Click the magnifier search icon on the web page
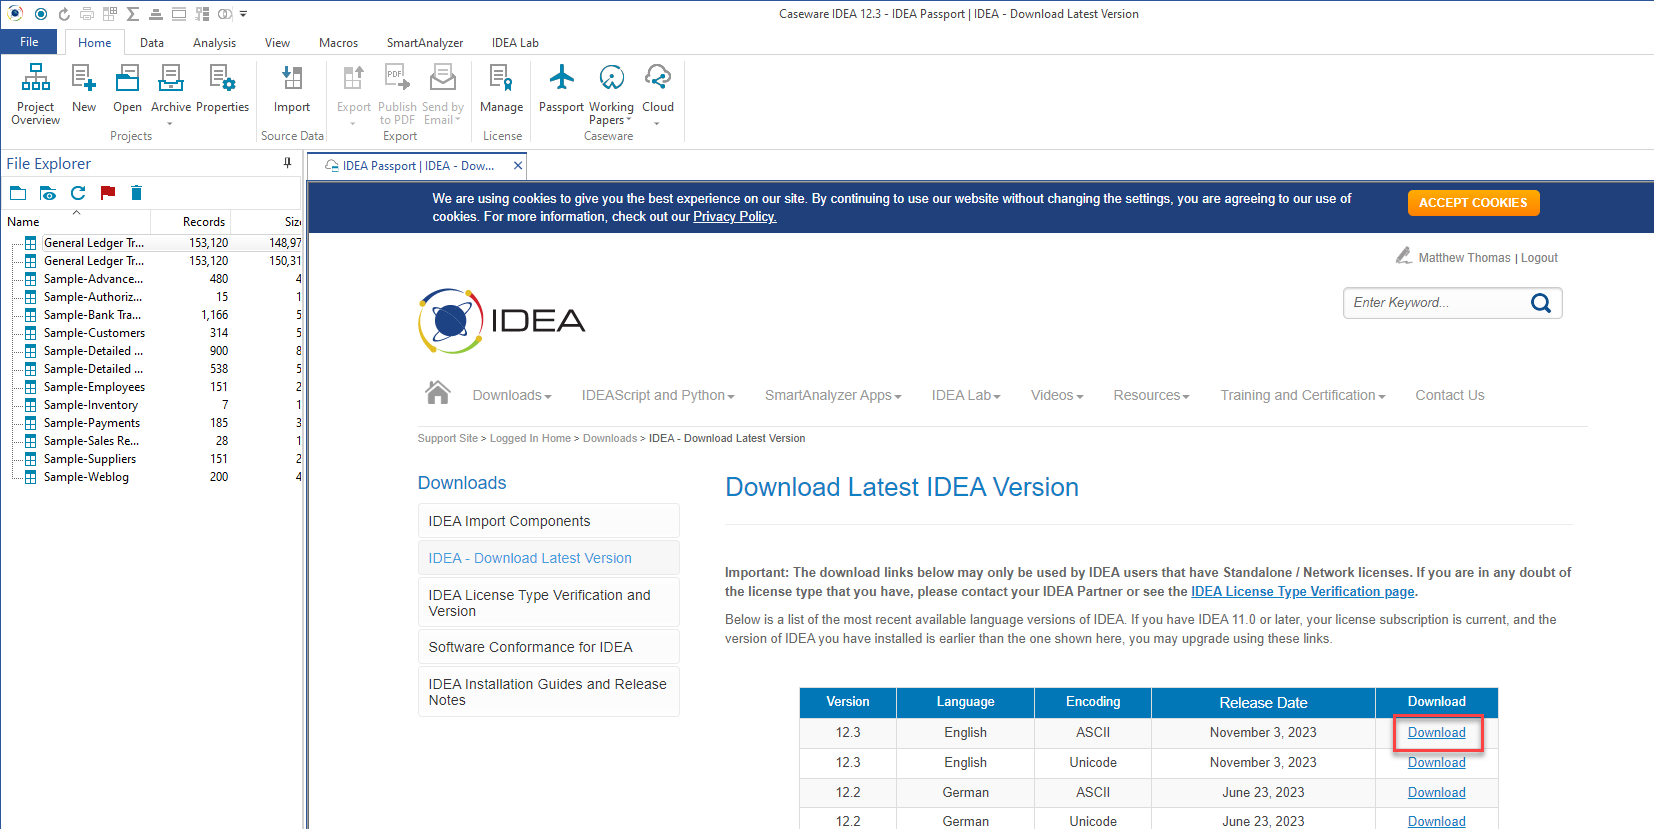 (1541, 303)
